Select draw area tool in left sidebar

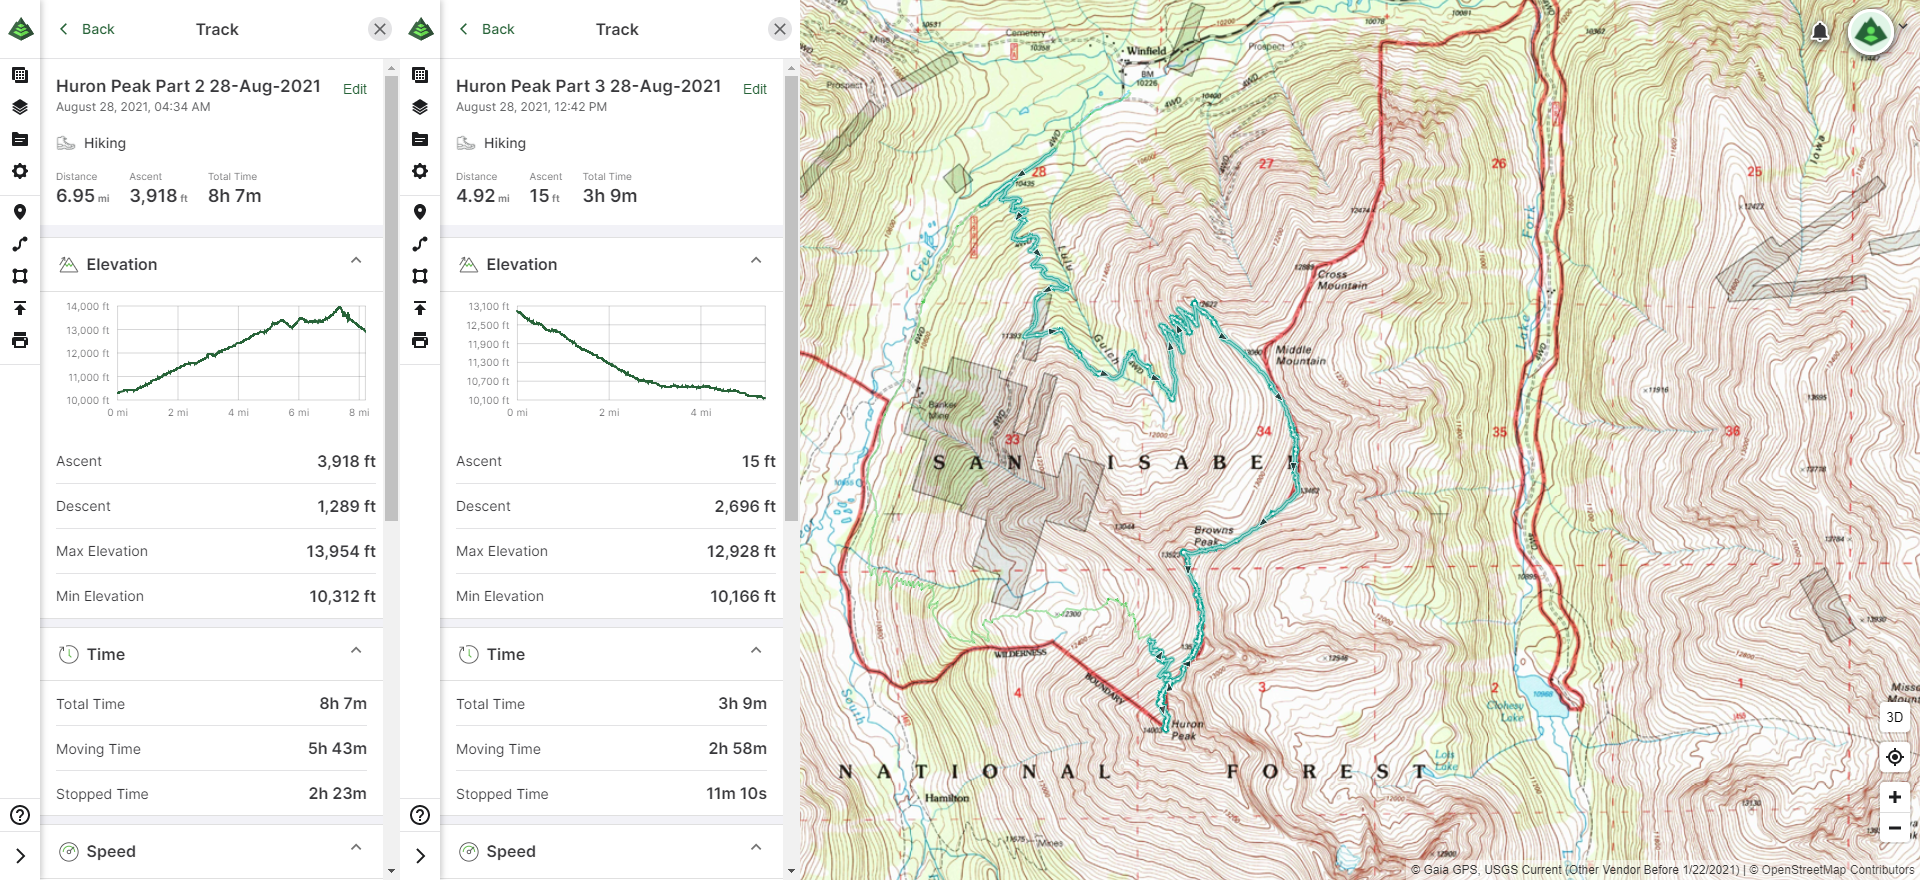point(20,276)
